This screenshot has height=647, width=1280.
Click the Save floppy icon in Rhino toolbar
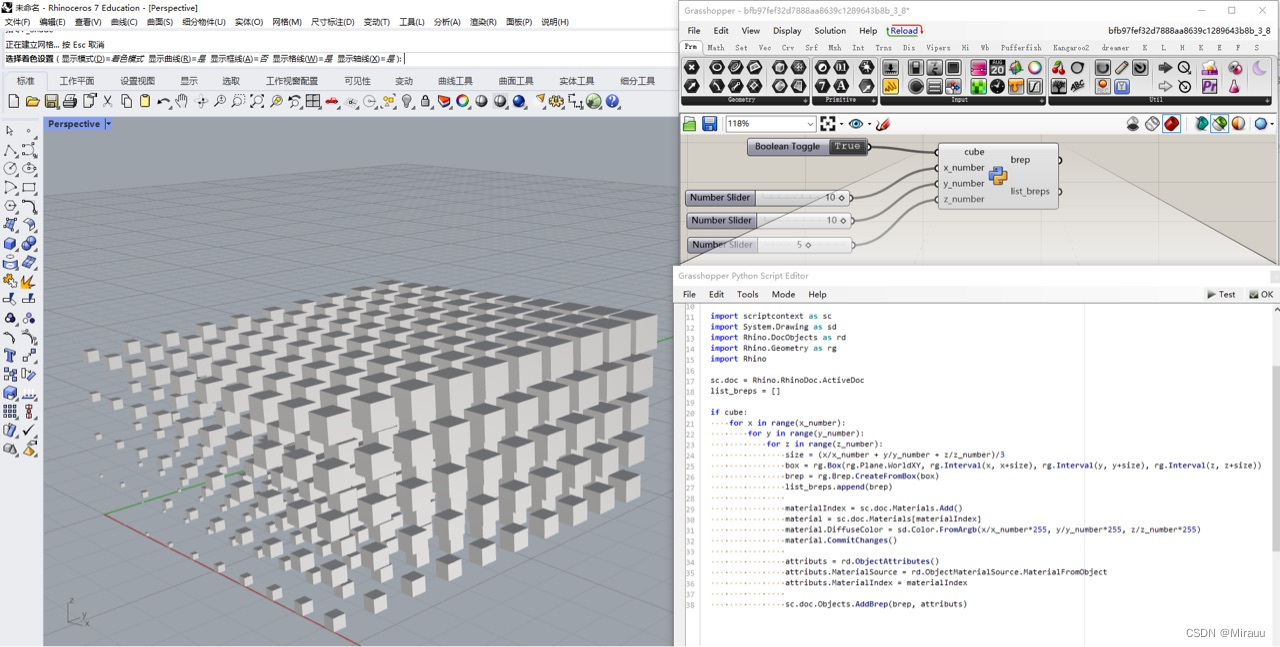click(x=51, y=101)
